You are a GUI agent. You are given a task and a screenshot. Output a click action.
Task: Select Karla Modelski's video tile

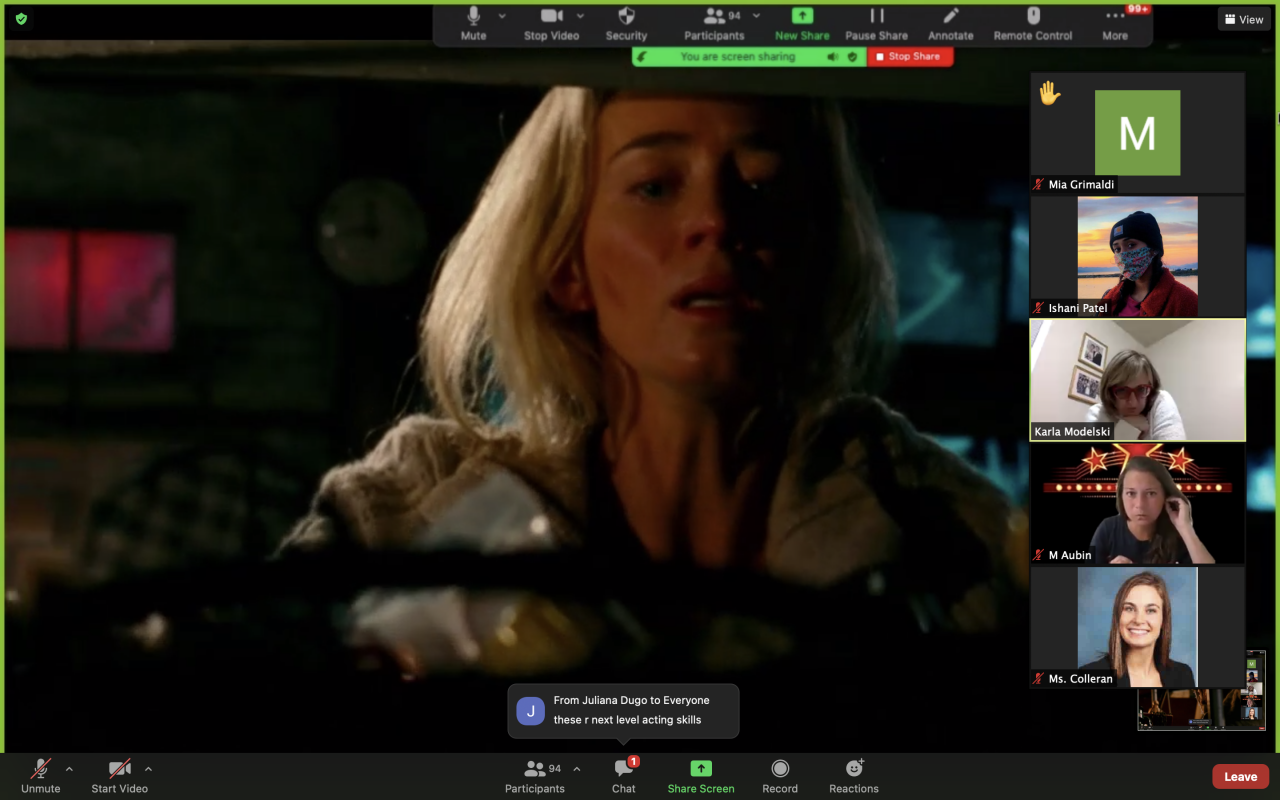1138,380
